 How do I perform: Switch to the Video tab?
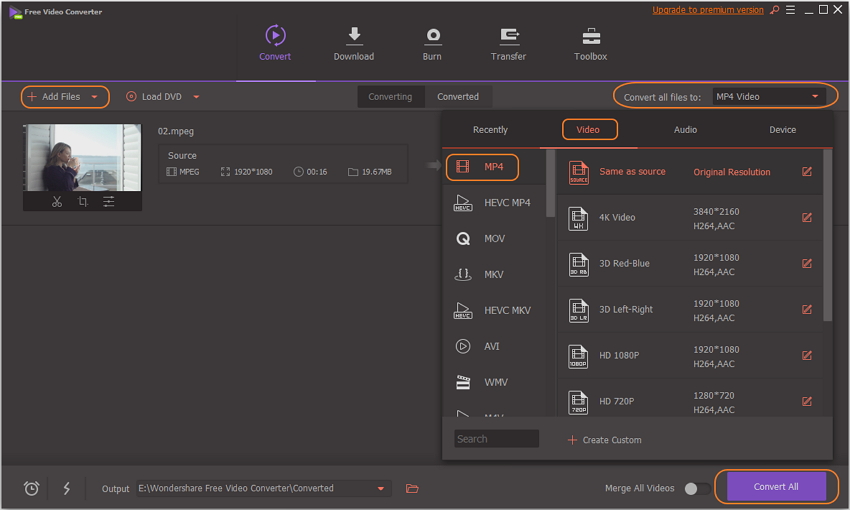589,130
